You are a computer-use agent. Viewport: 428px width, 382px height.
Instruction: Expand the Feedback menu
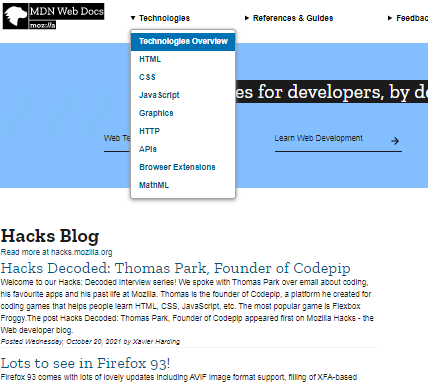(408, 18)
